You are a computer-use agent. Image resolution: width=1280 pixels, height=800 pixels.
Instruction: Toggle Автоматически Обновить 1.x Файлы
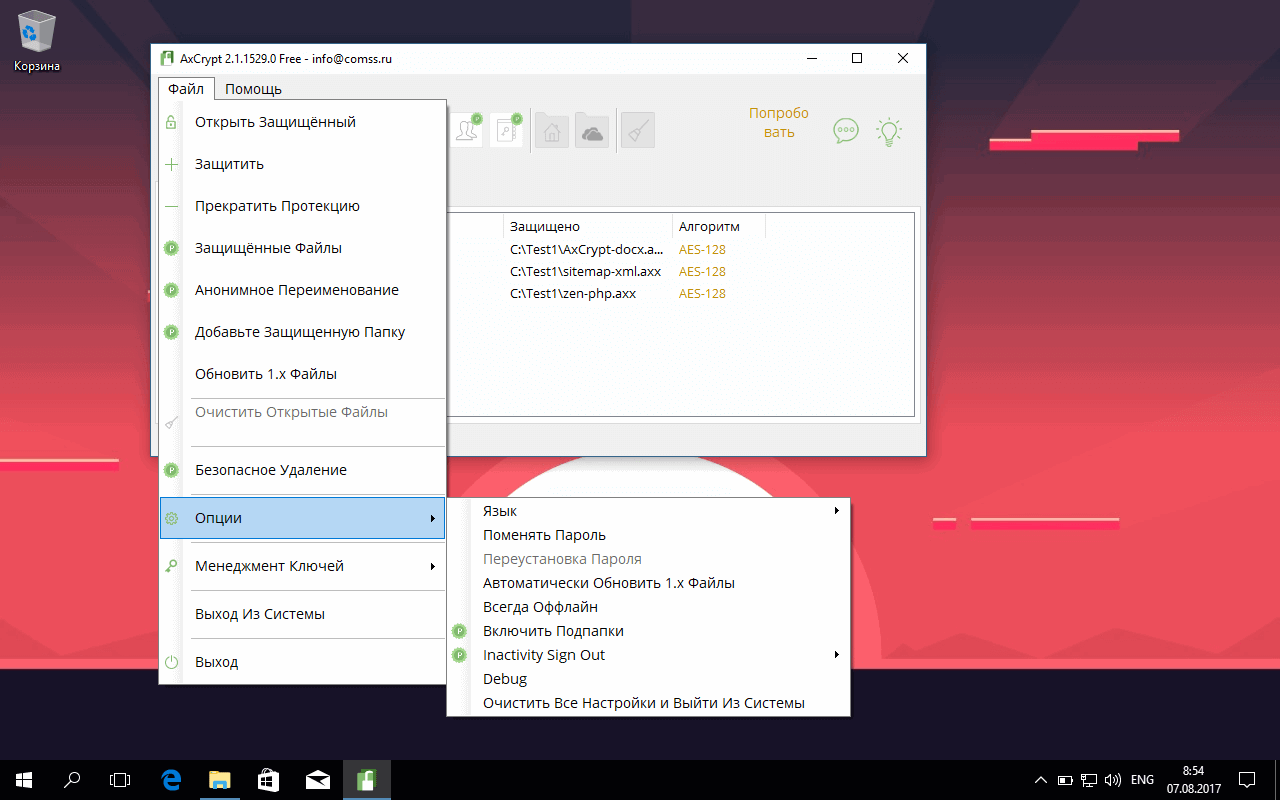point(648,583)
